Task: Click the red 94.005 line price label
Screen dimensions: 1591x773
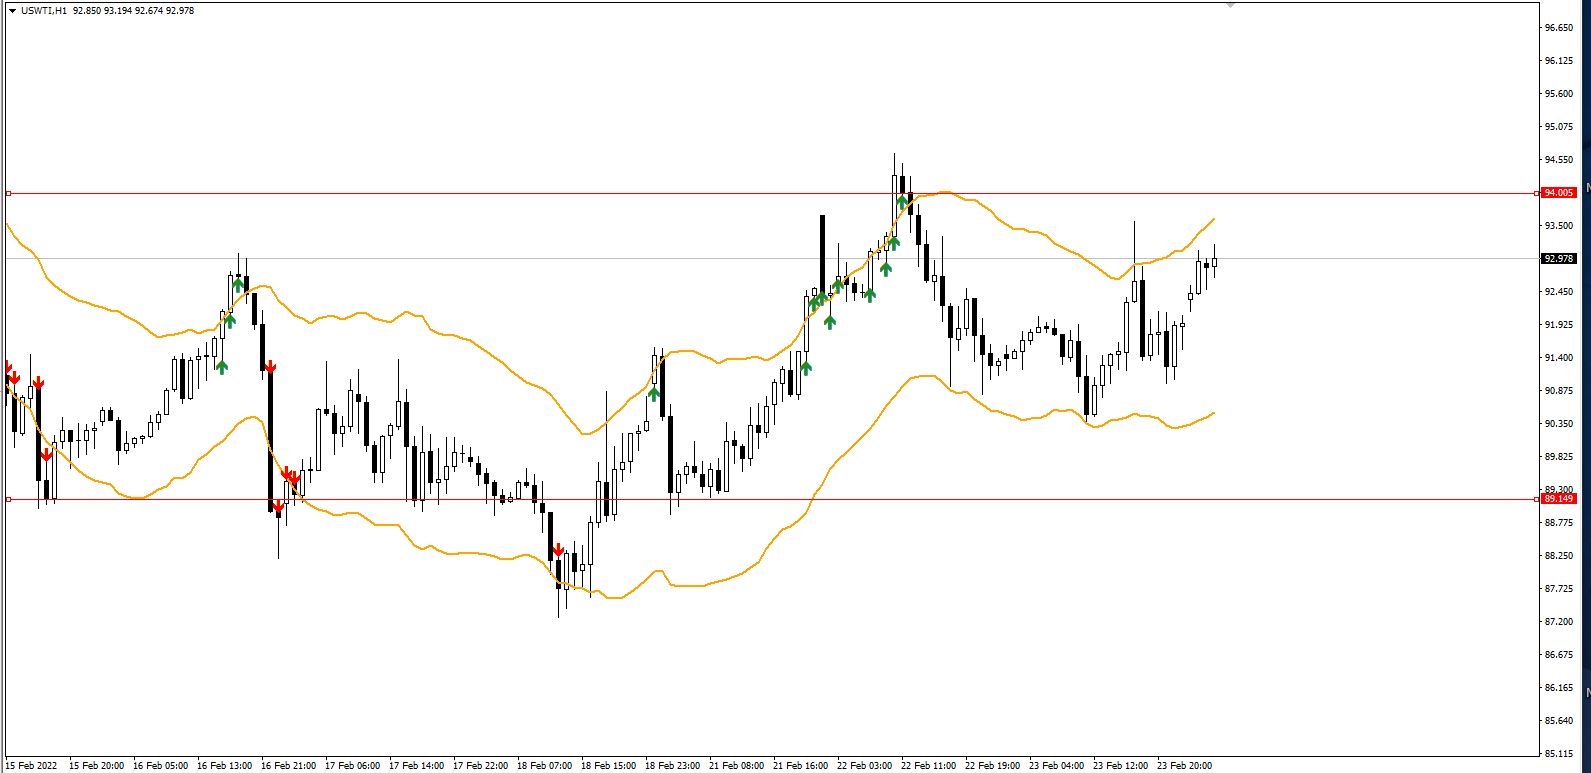Action: [1559, 192]
